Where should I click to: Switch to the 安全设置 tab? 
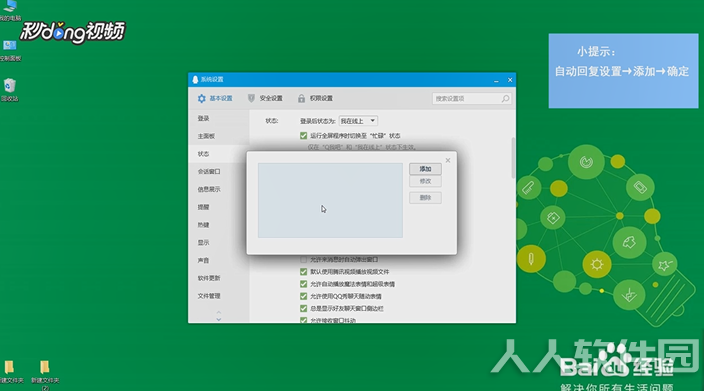click(x=265, y=98)
